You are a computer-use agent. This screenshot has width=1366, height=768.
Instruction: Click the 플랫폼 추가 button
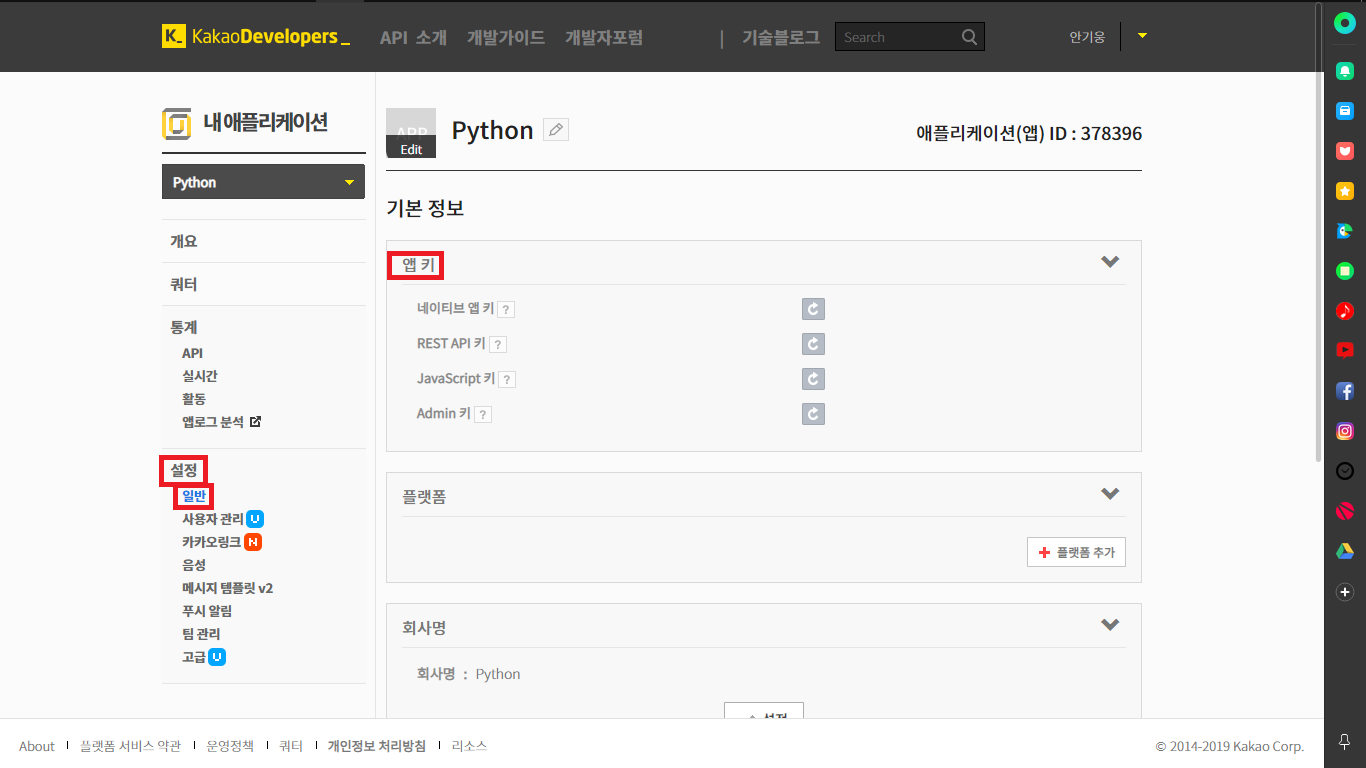click(1076, 552)
